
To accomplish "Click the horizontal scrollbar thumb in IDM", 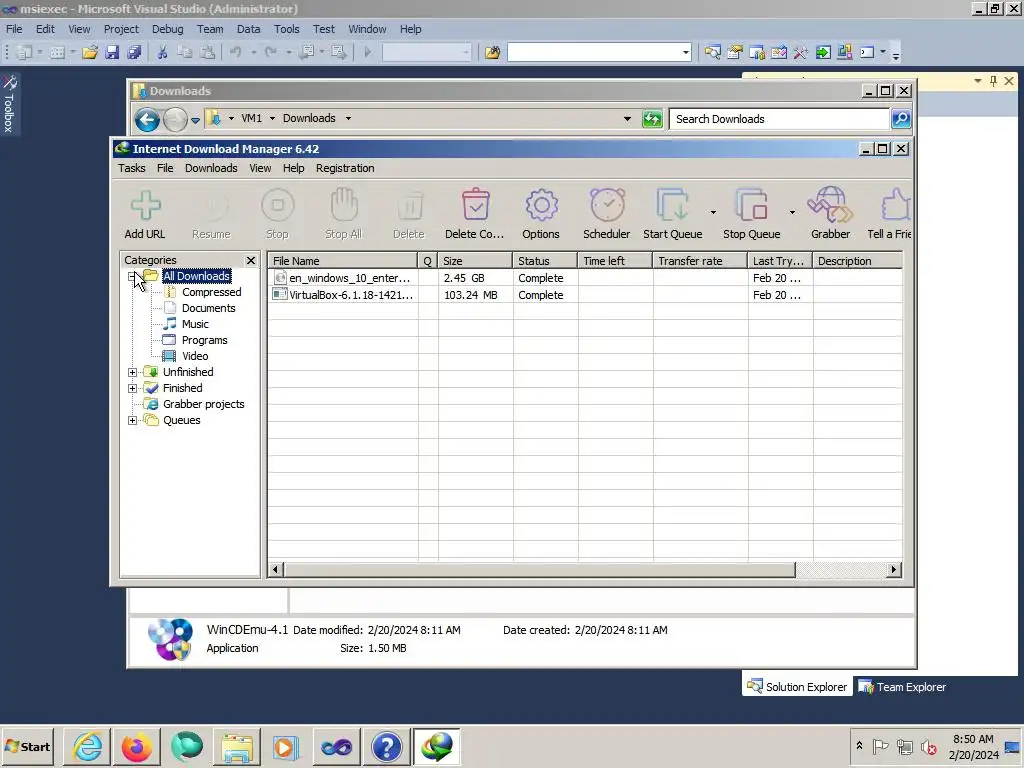I will click(539, 569).
